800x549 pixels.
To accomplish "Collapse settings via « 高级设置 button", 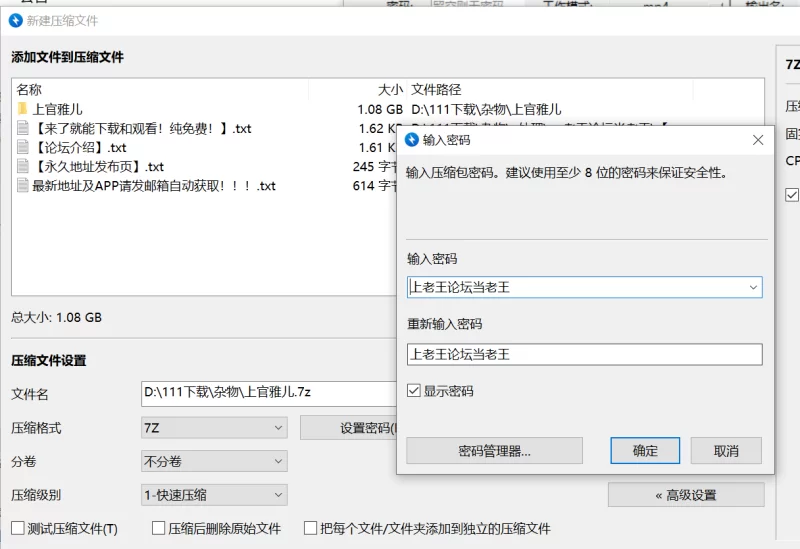I will coord(686,495).
